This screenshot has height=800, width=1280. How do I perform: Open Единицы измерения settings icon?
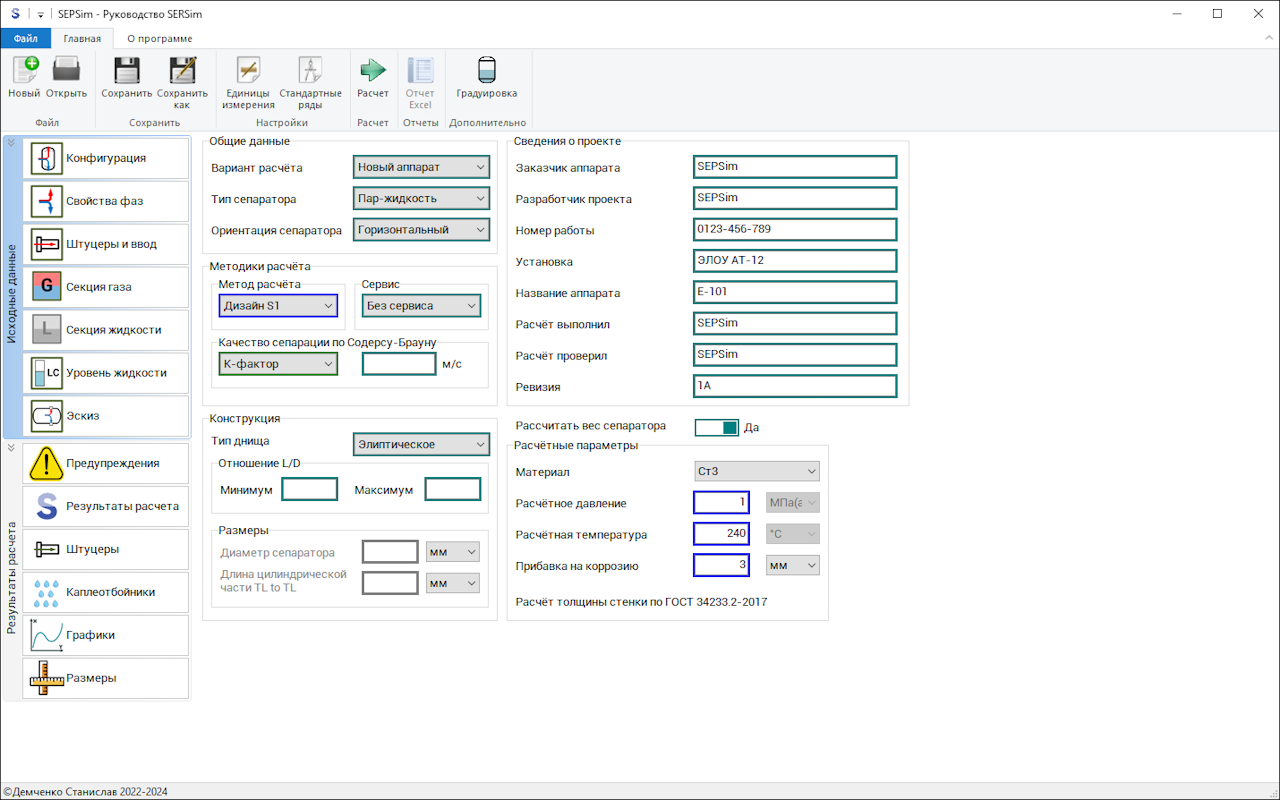point(248,71)
